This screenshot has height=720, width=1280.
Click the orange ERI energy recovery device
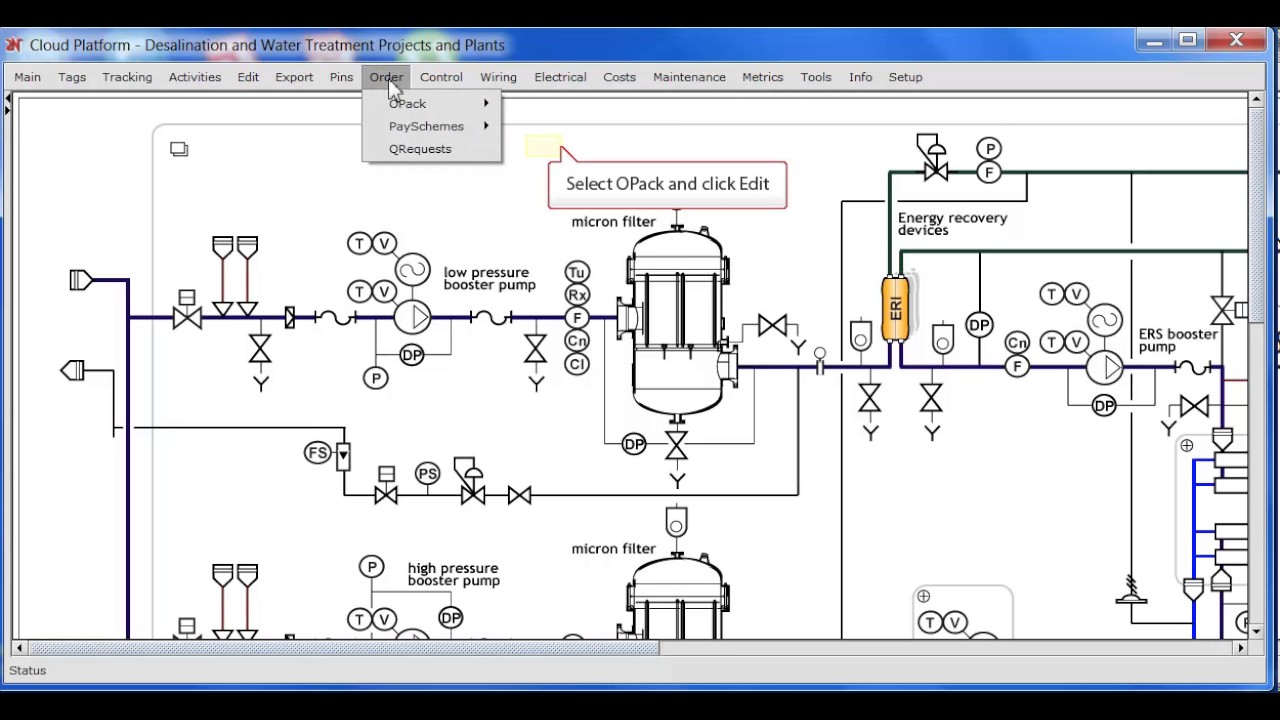click(895, 309)
